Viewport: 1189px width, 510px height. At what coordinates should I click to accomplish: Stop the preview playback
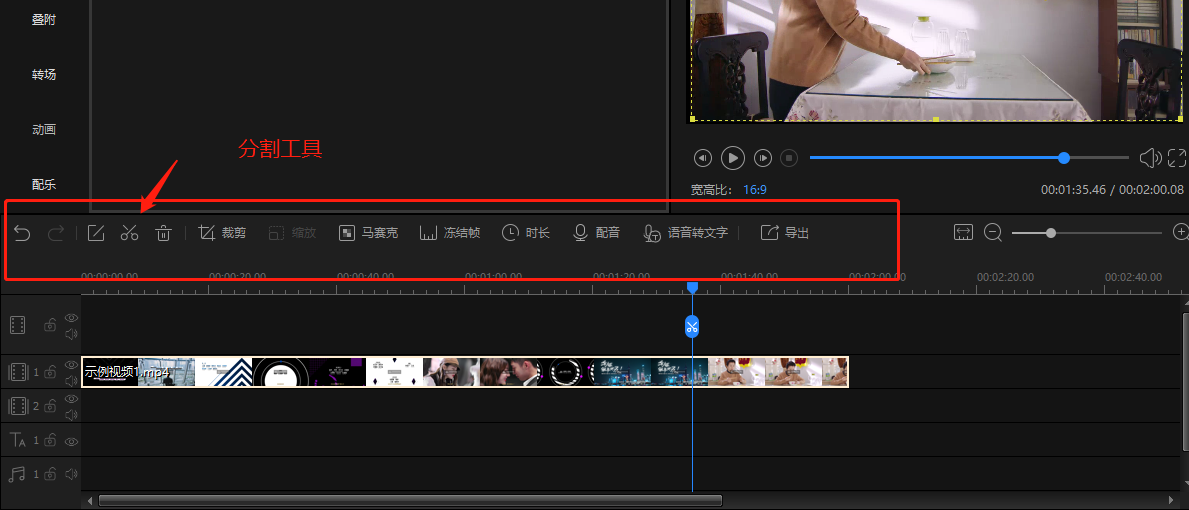click(789, 158)
